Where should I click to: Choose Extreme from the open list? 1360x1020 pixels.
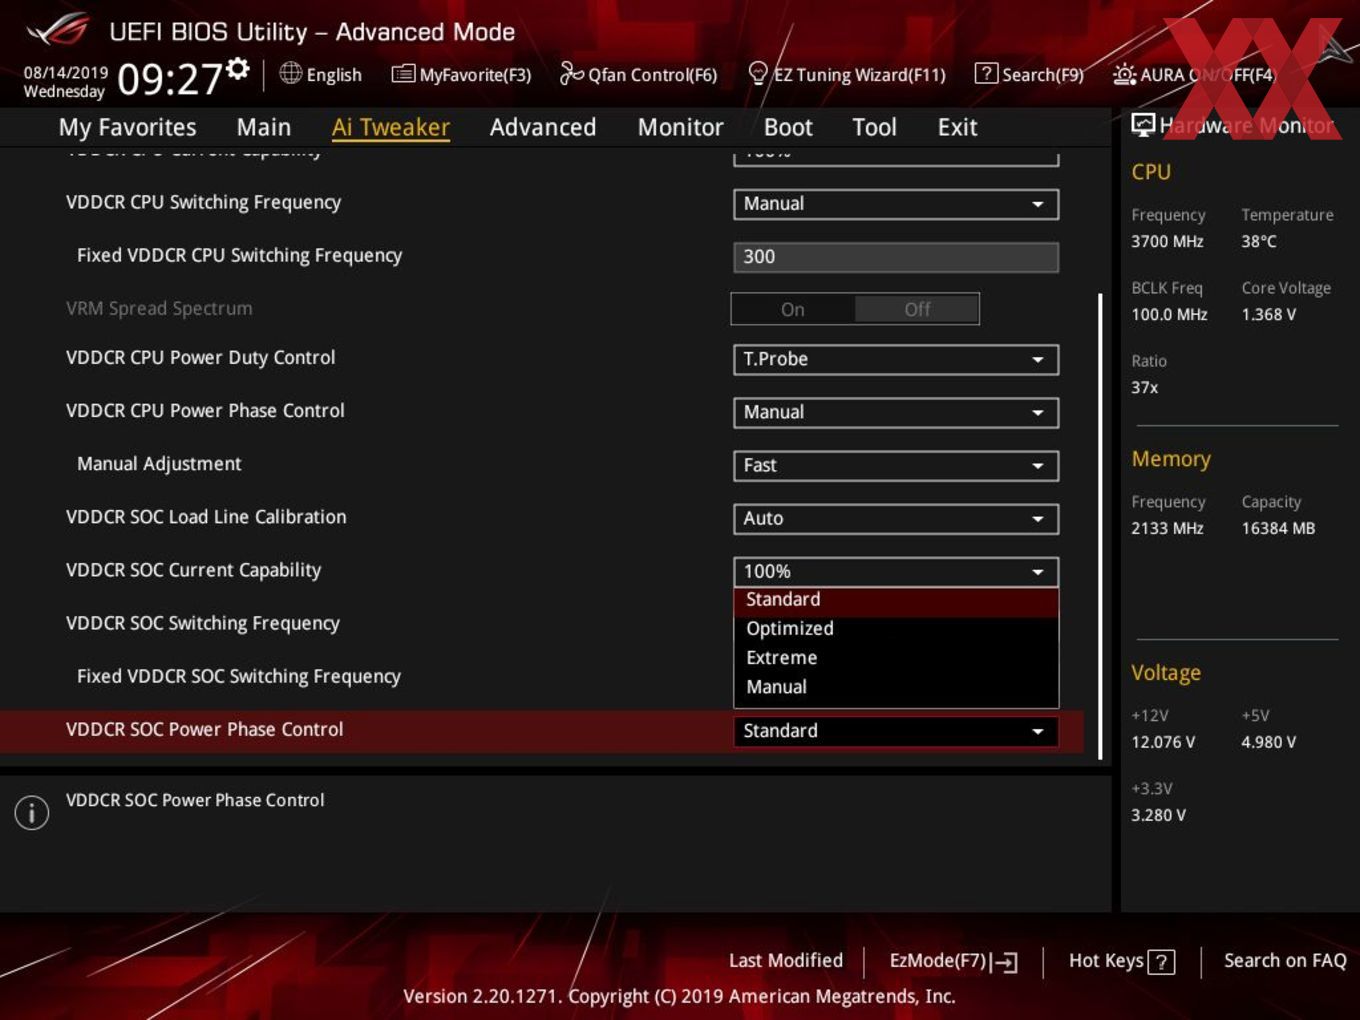pos(896,658)
